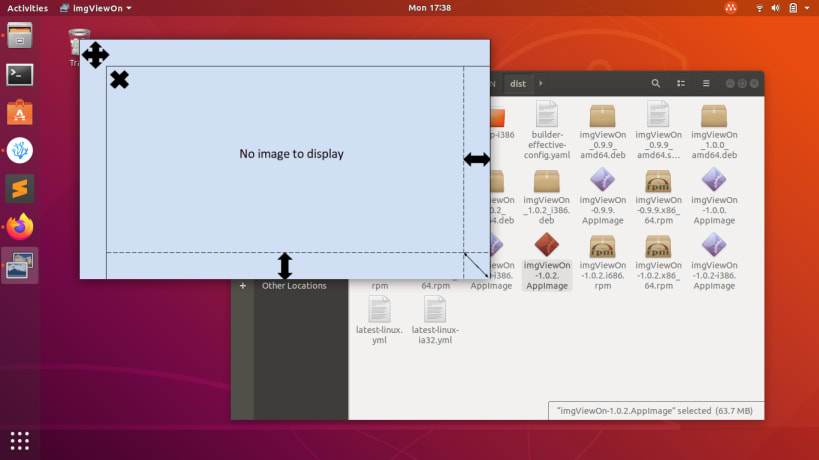This screenshot has height=460, width=819.
Task: Select imgViewOn-1.0.2.i686.rpm package
Action: (602, 262)
